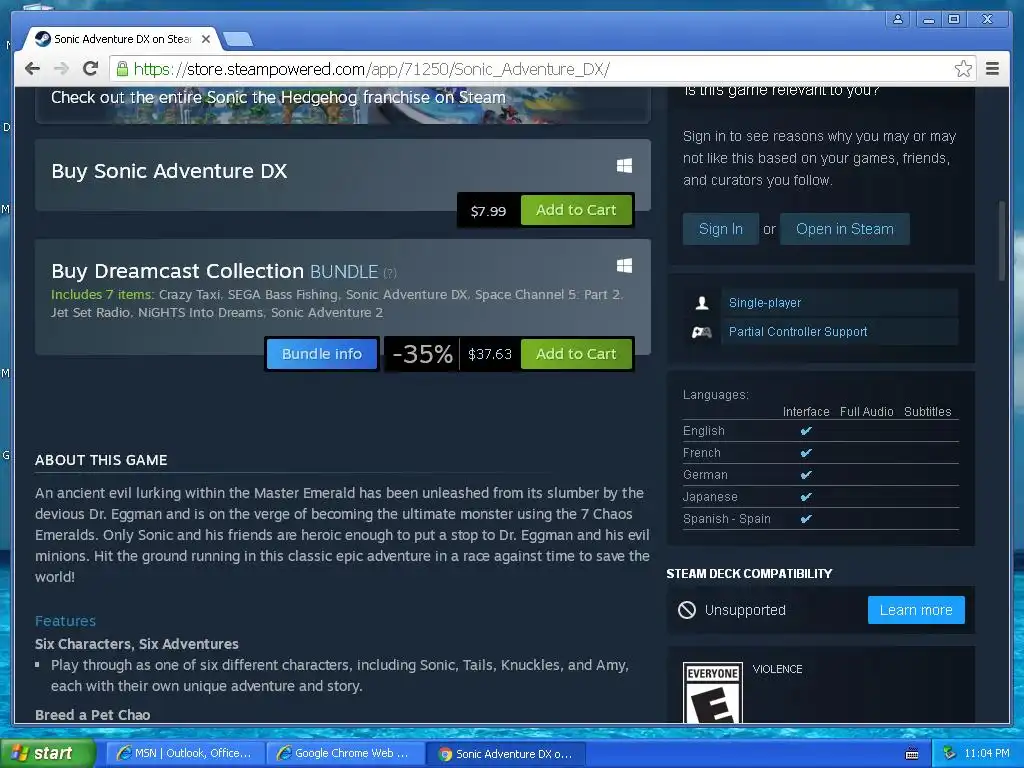Click the VIOLENCE content descriptor
Screen dimensions: 1024x768
coord(777,669)
